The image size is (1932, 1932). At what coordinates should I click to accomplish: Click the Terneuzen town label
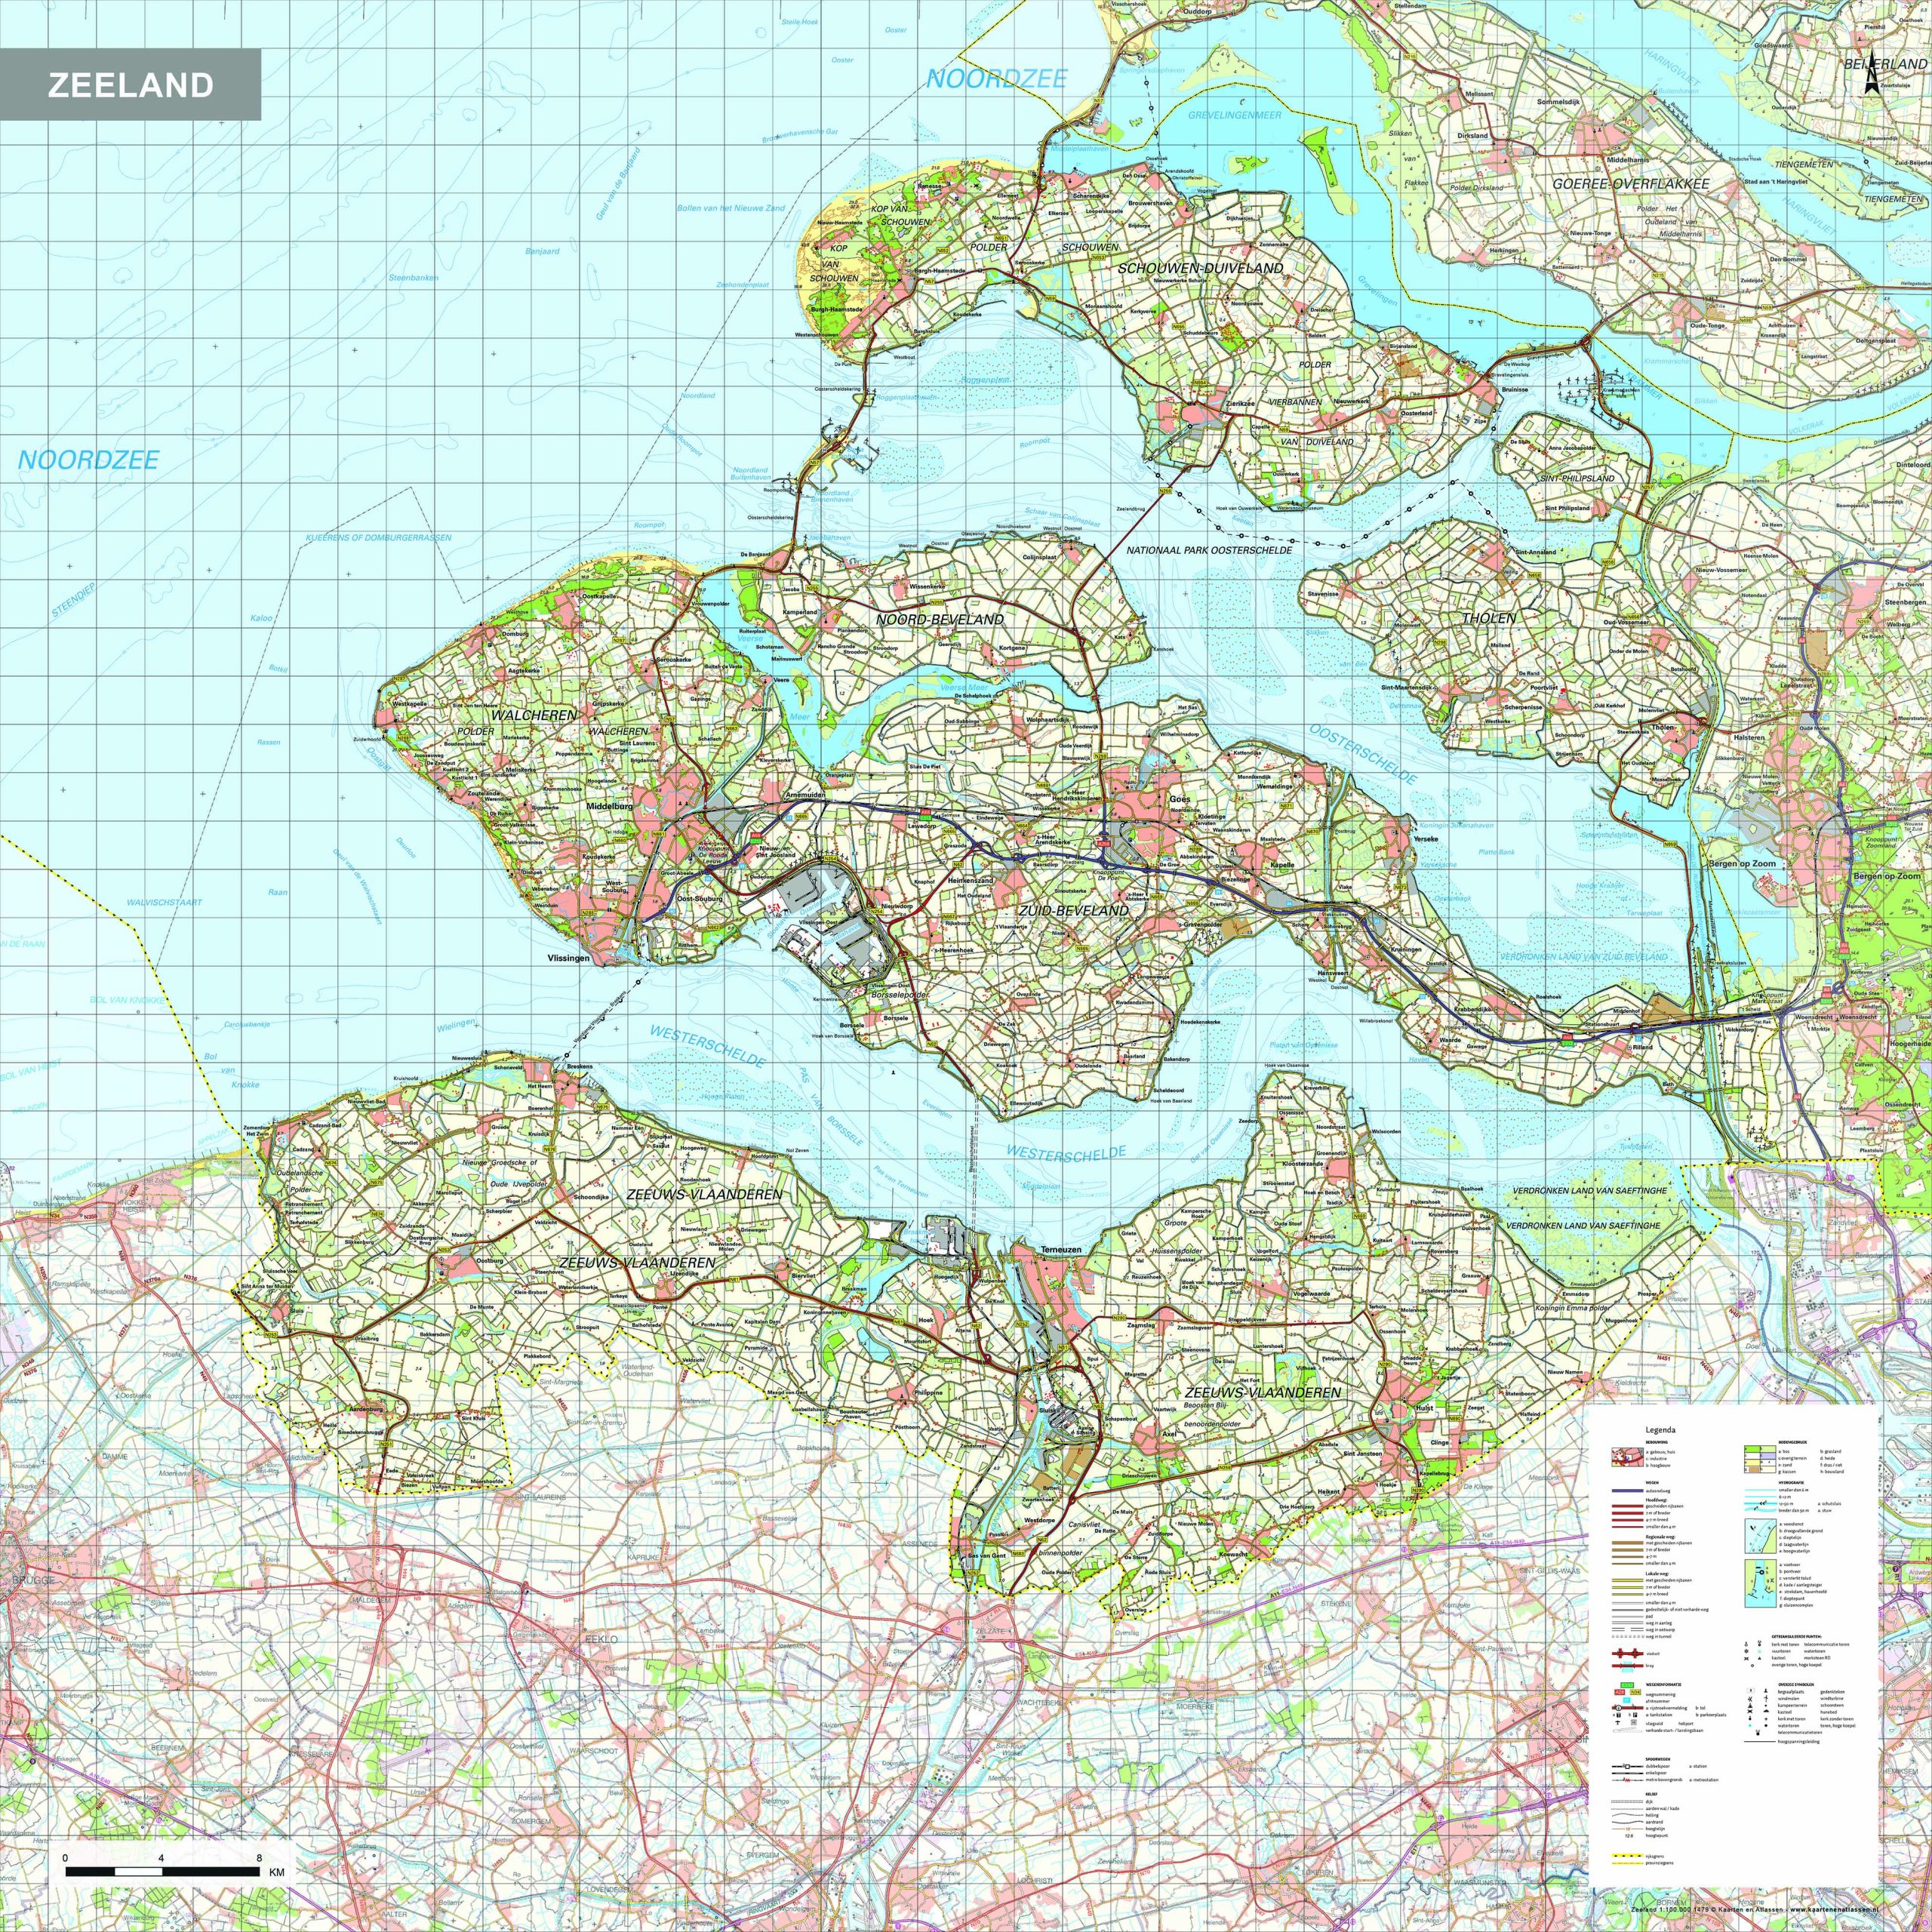[1062, 1250]
